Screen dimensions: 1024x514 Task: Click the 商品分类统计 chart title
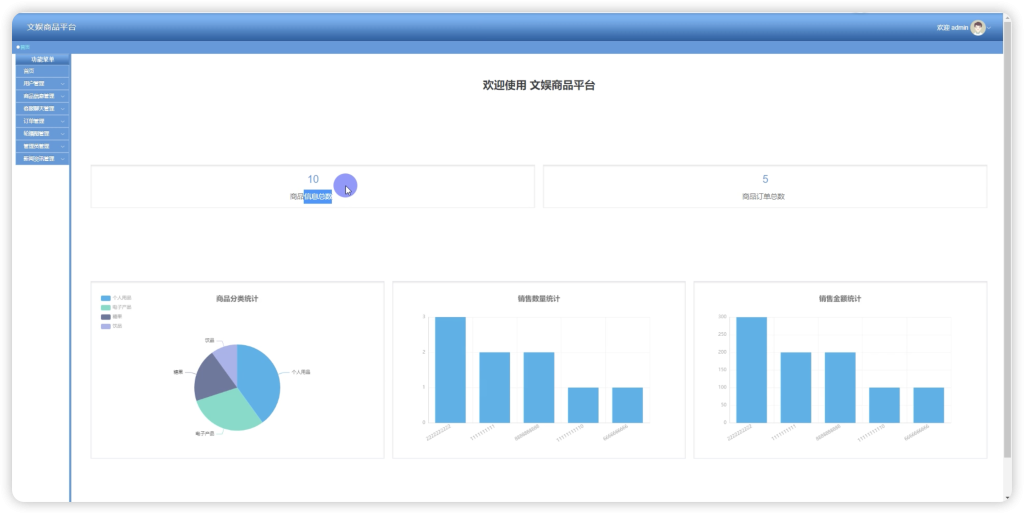pyautogui.click(x=237, y=298)
